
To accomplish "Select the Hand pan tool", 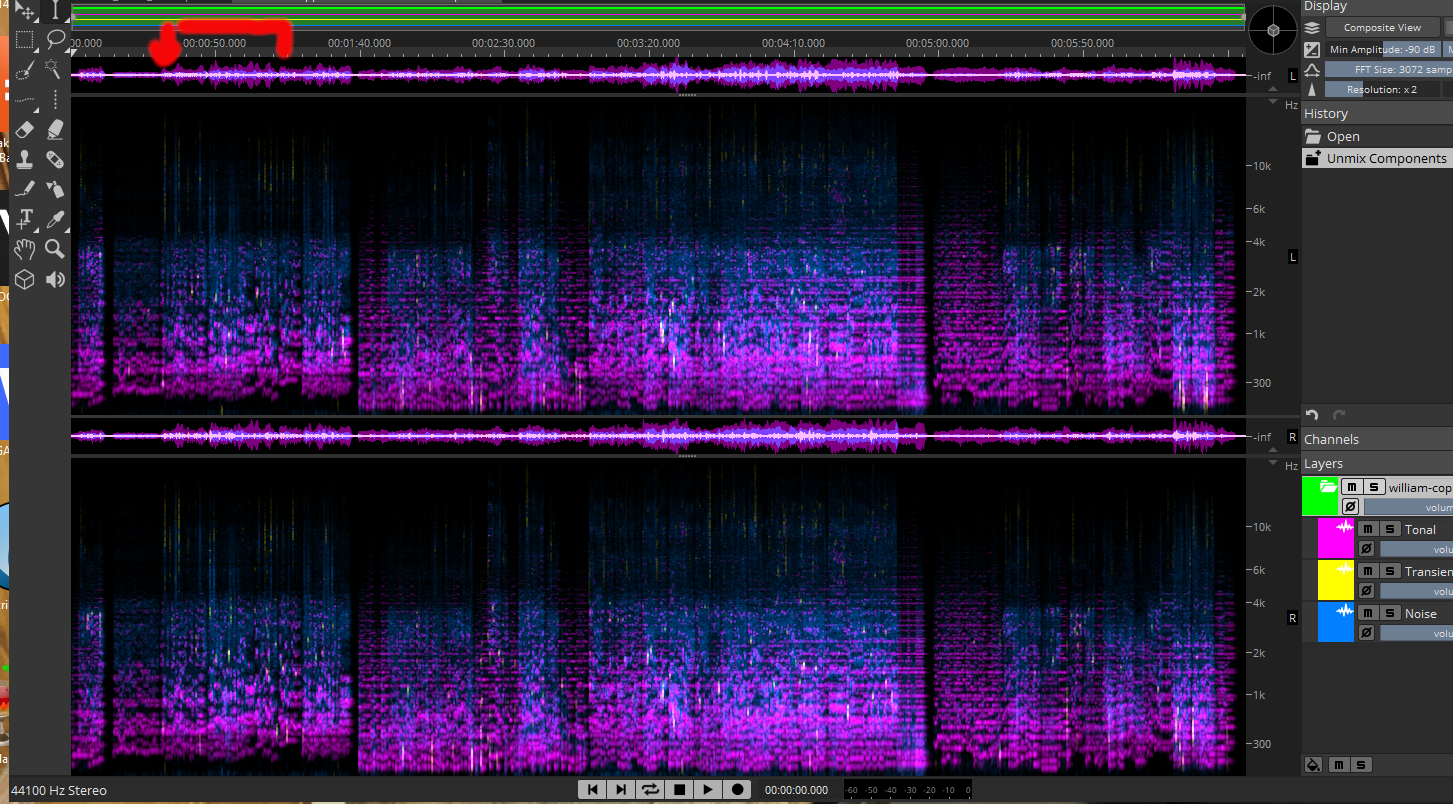I will pos(25,249).
